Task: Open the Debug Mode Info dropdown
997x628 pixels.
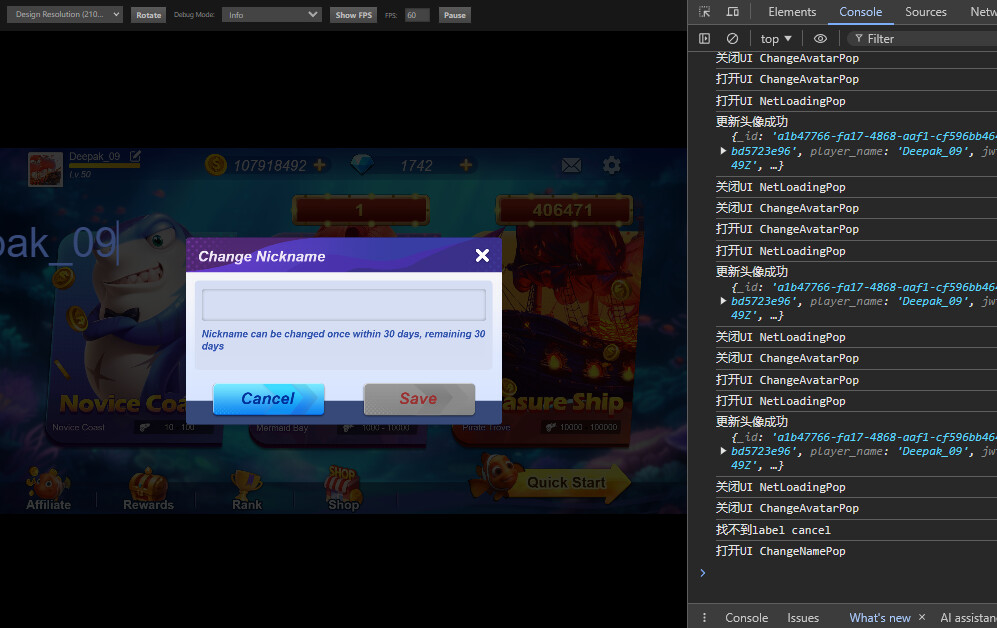Action: 272,15
